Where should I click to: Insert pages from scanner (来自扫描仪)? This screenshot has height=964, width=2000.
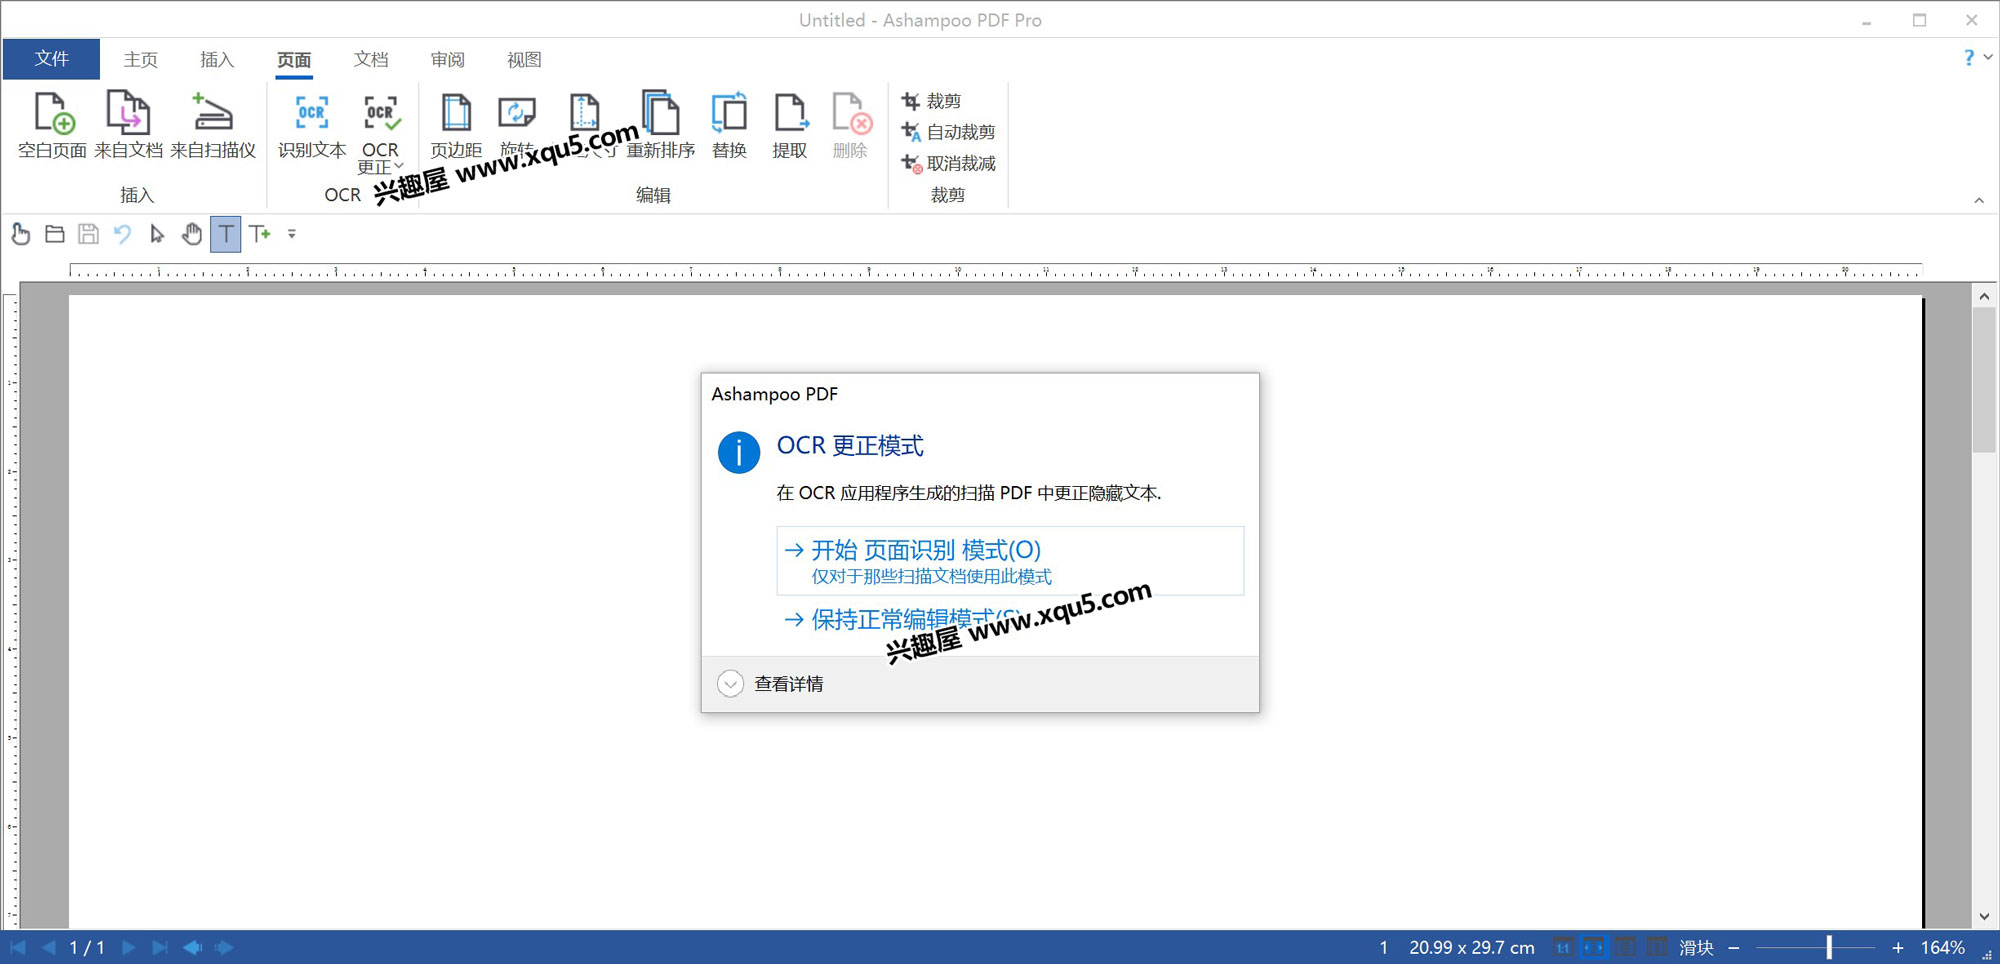click(x=213, y=125)
